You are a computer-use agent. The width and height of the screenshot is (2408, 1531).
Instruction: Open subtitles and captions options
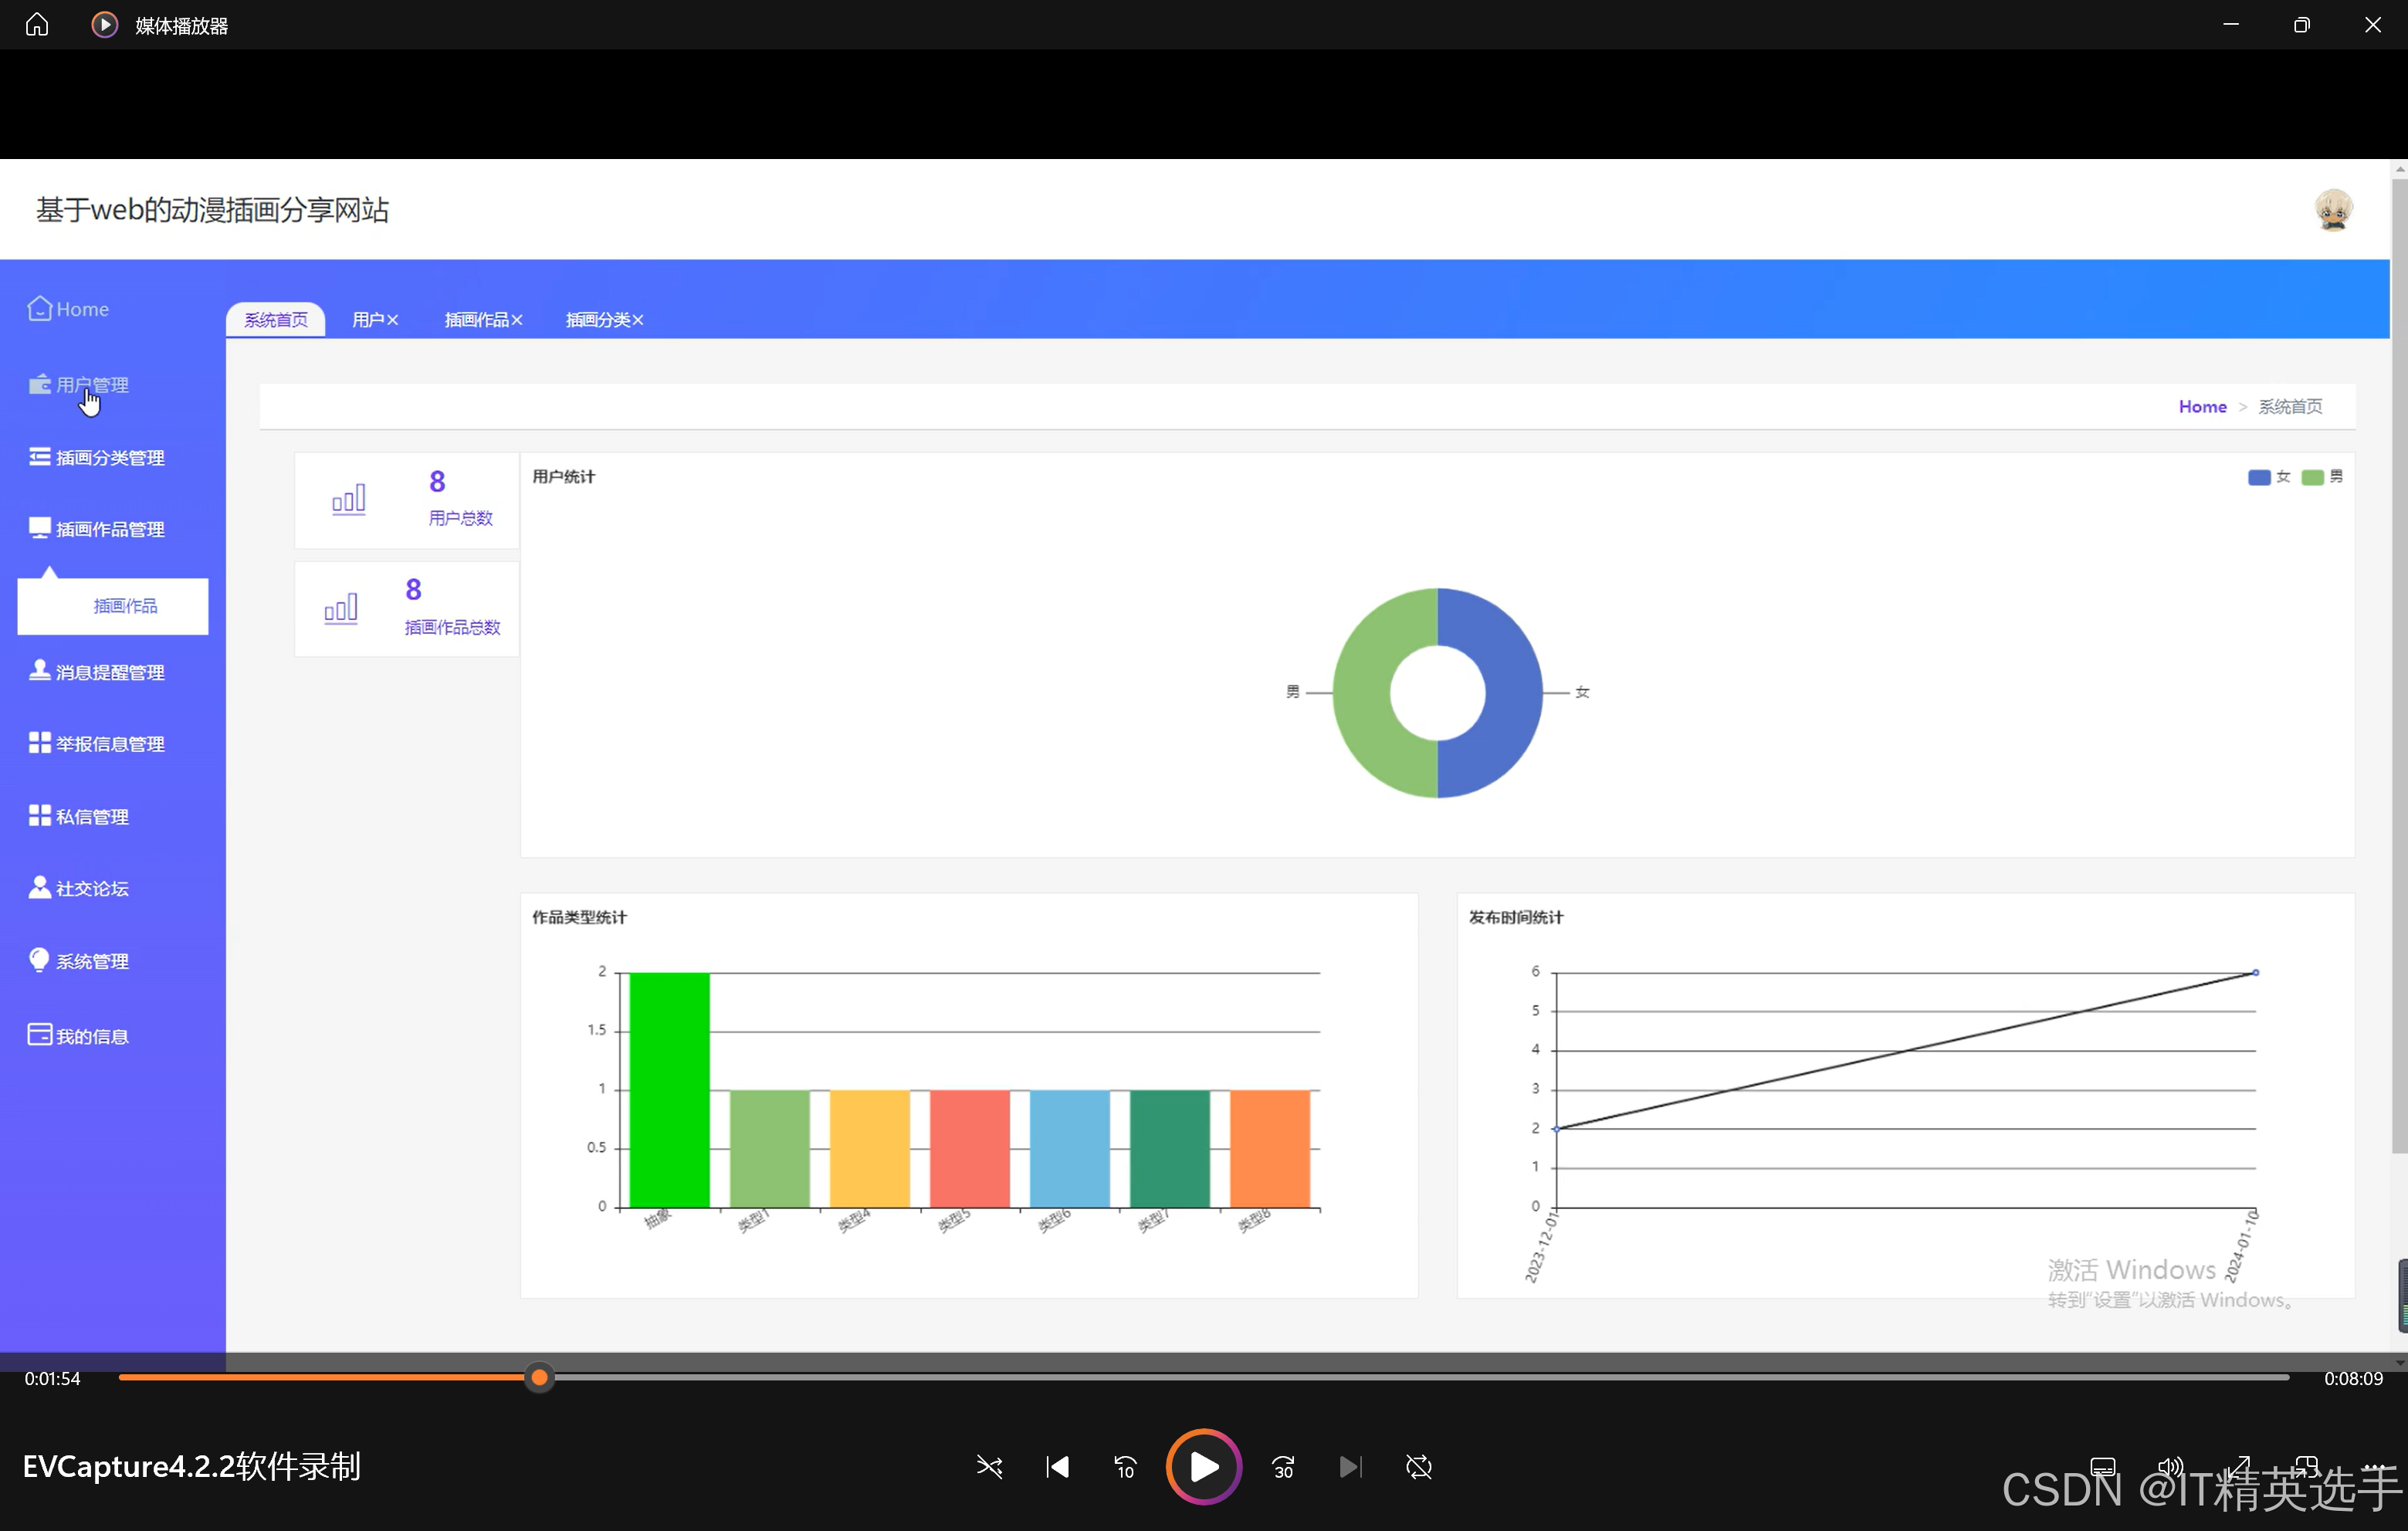(x=2103, y=1467)
